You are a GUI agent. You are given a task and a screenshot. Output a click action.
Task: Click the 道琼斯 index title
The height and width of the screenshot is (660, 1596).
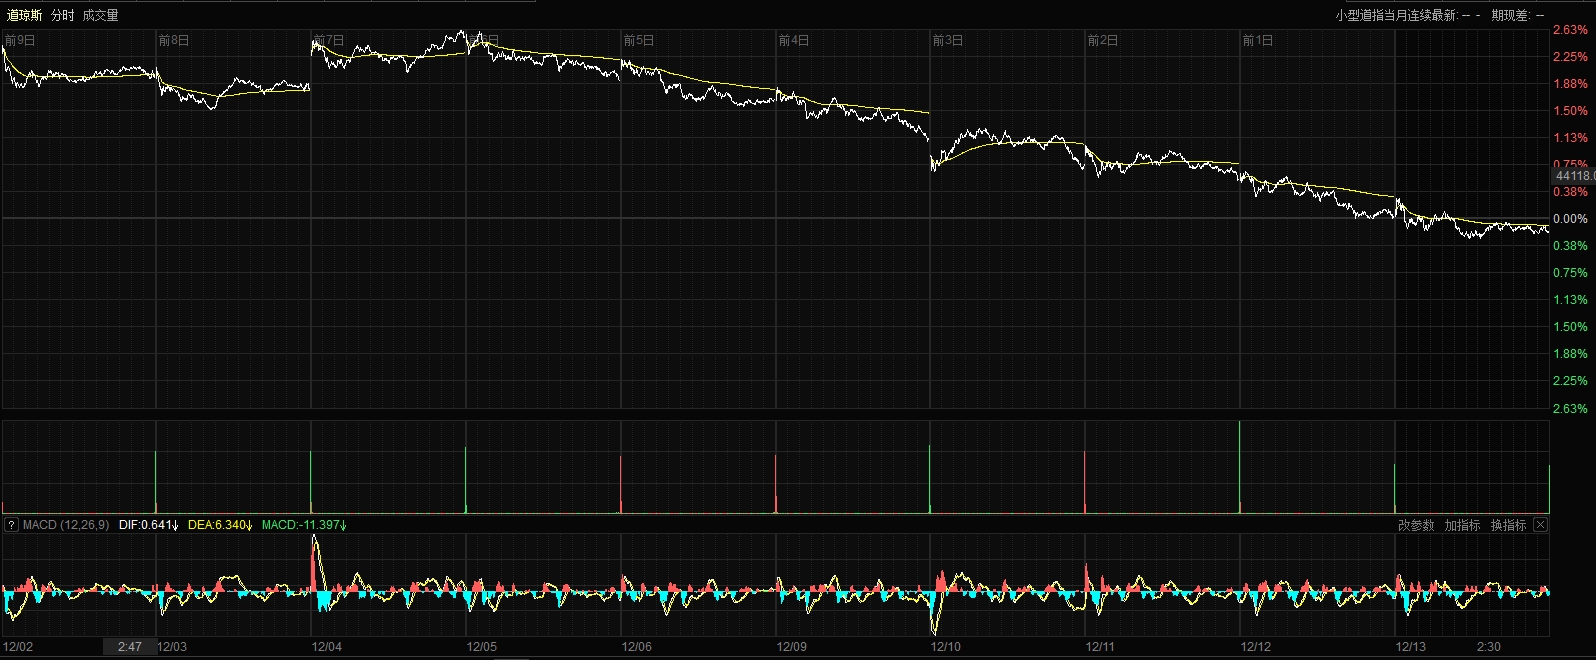click(24, 15)
